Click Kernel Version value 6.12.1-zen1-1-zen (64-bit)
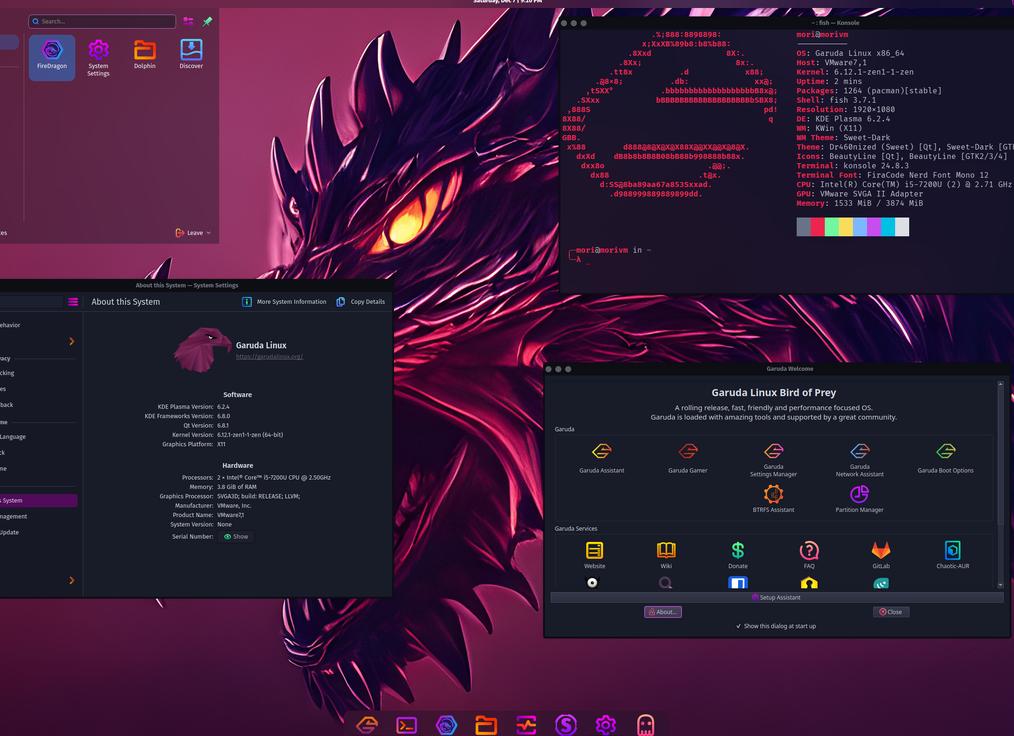 pyautogui.click(x=250, y=435)
